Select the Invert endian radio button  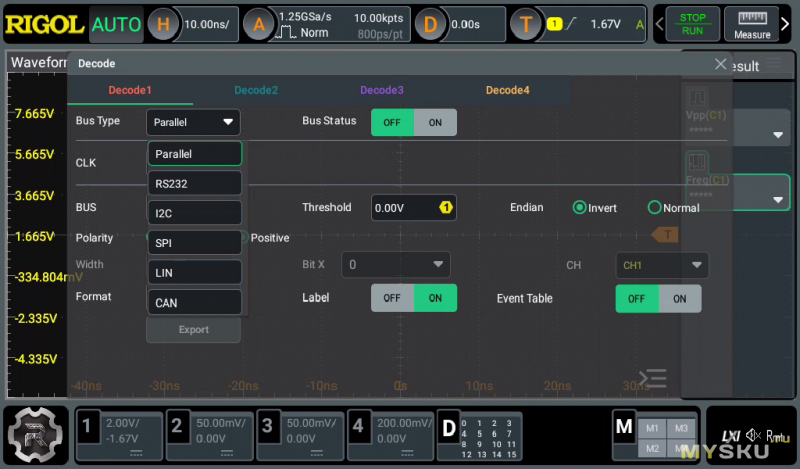[x=579, y=208]
